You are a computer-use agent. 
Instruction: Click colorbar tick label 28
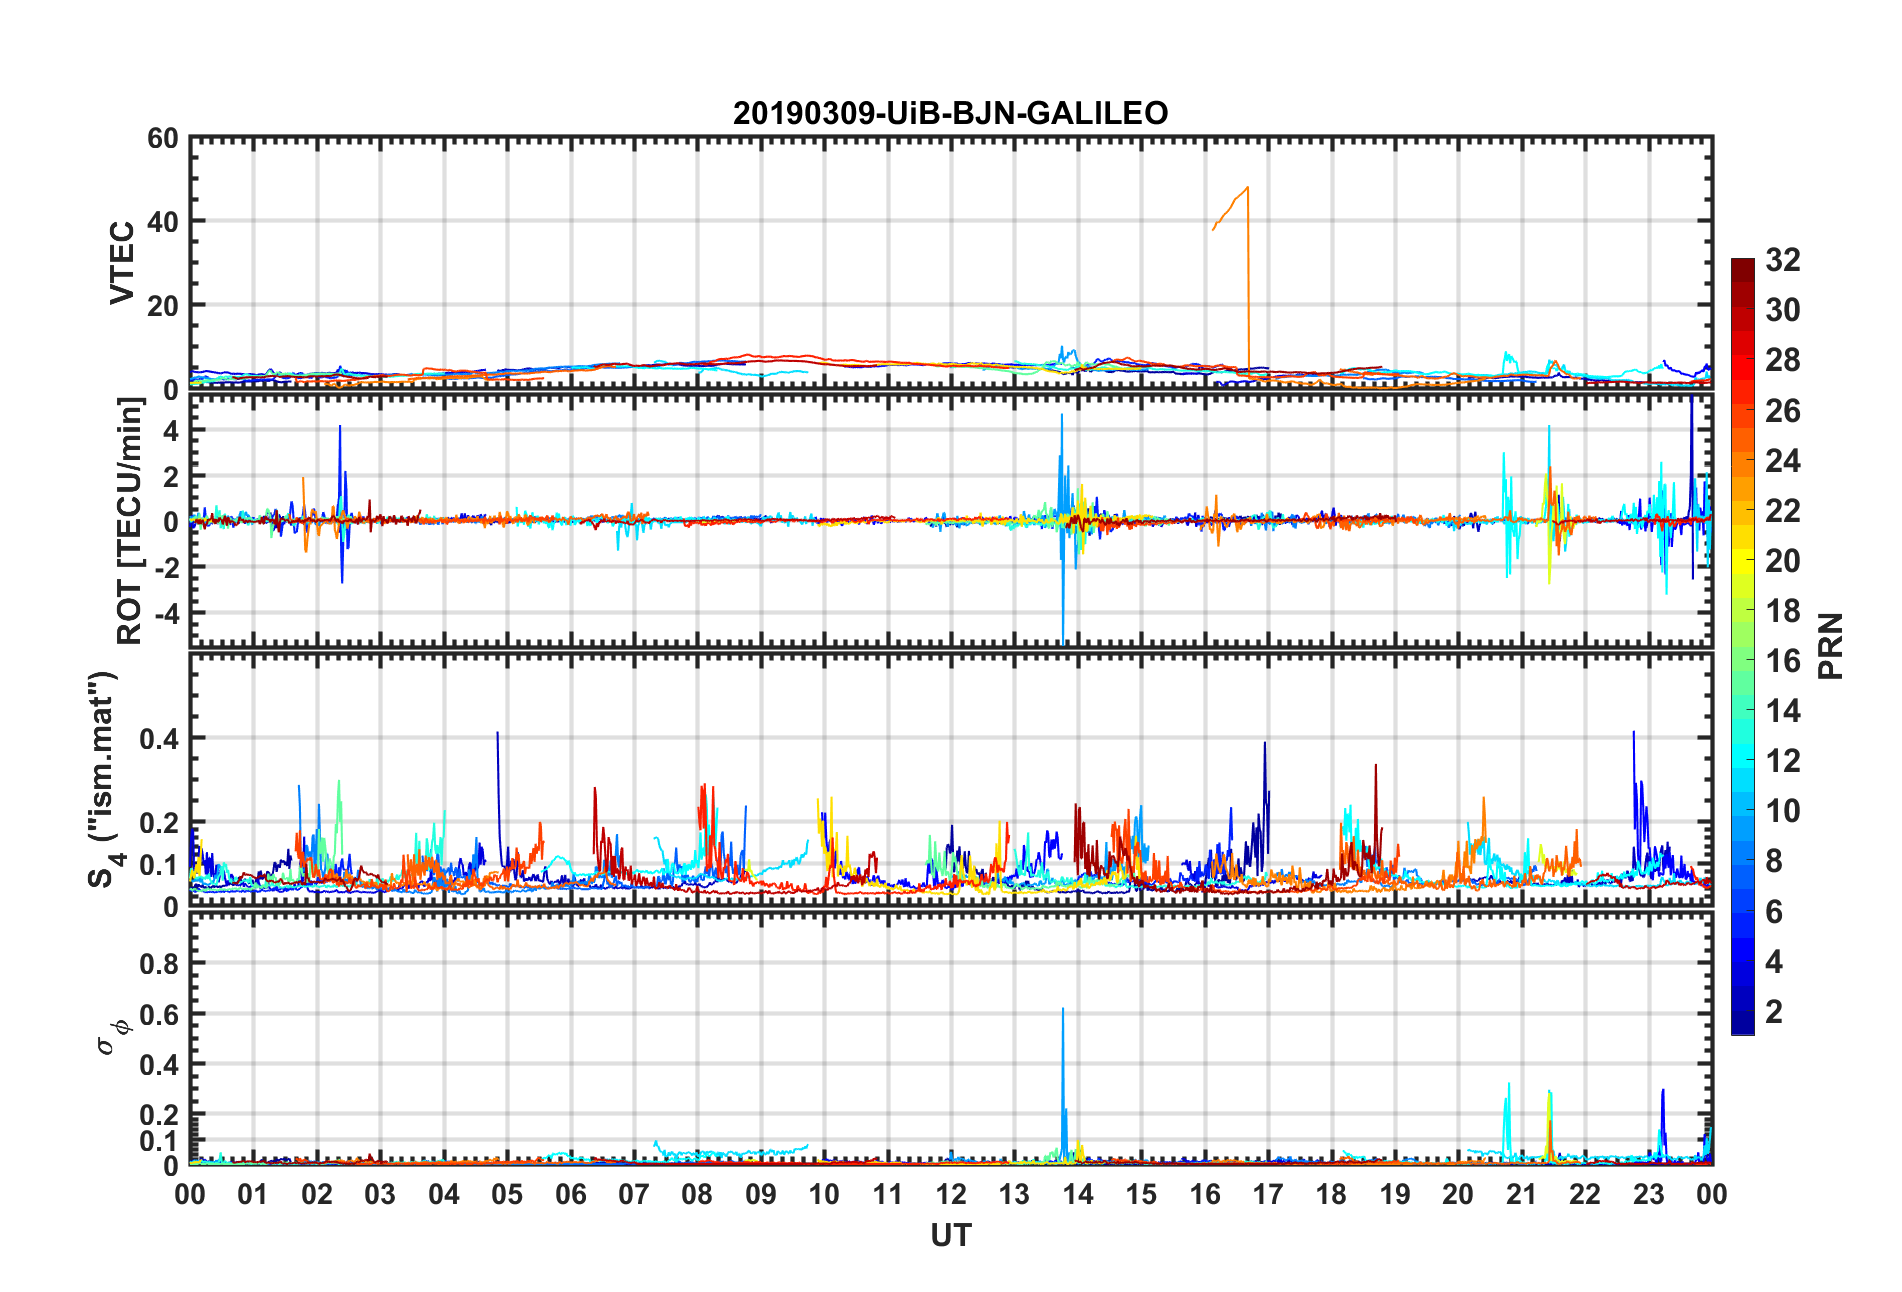coord(1782,360)
